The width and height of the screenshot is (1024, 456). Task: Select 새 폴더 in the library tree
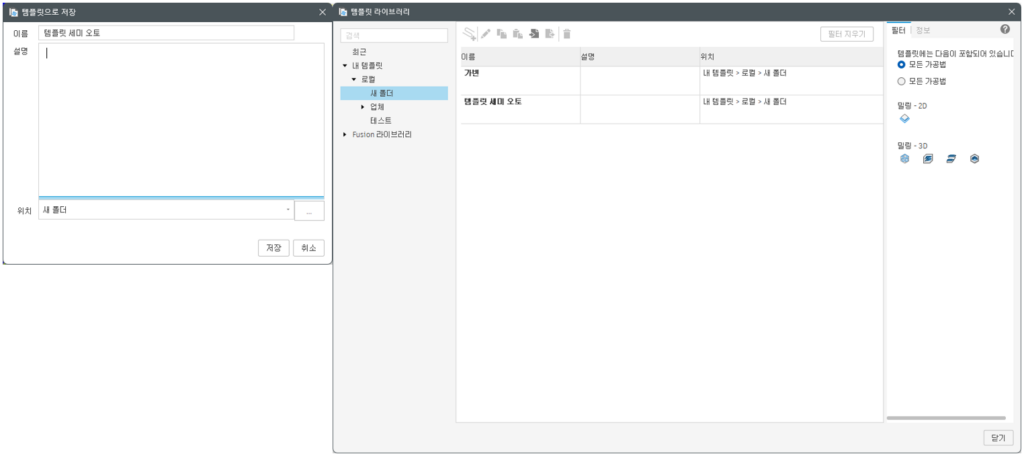click(394, 93)
